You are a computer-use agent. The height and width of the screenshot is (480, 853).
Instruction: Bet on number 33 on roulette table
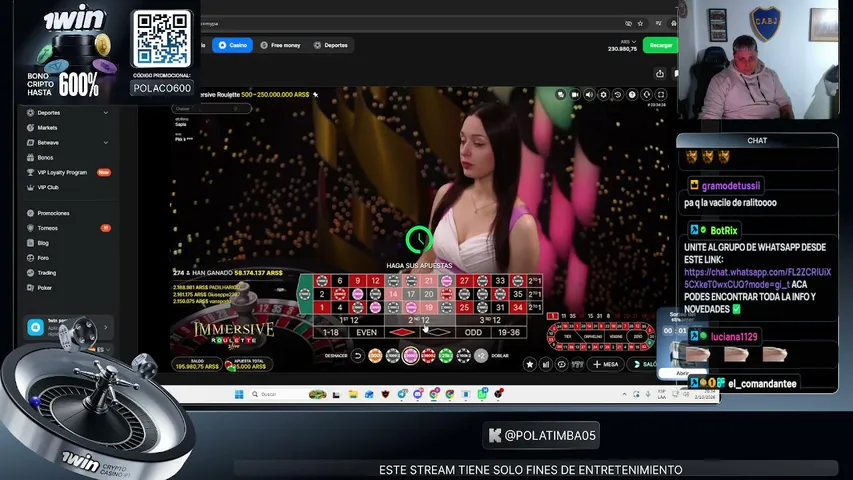(500, 281)
